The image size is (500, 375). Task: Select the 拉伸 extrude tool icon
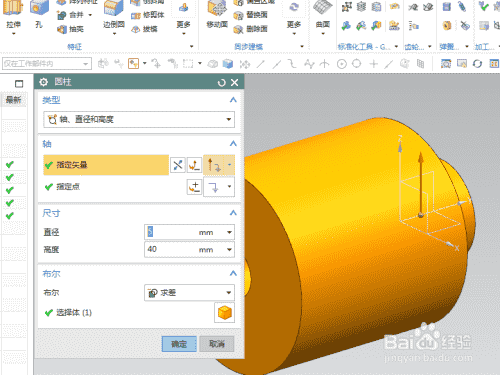pos(13,8)
